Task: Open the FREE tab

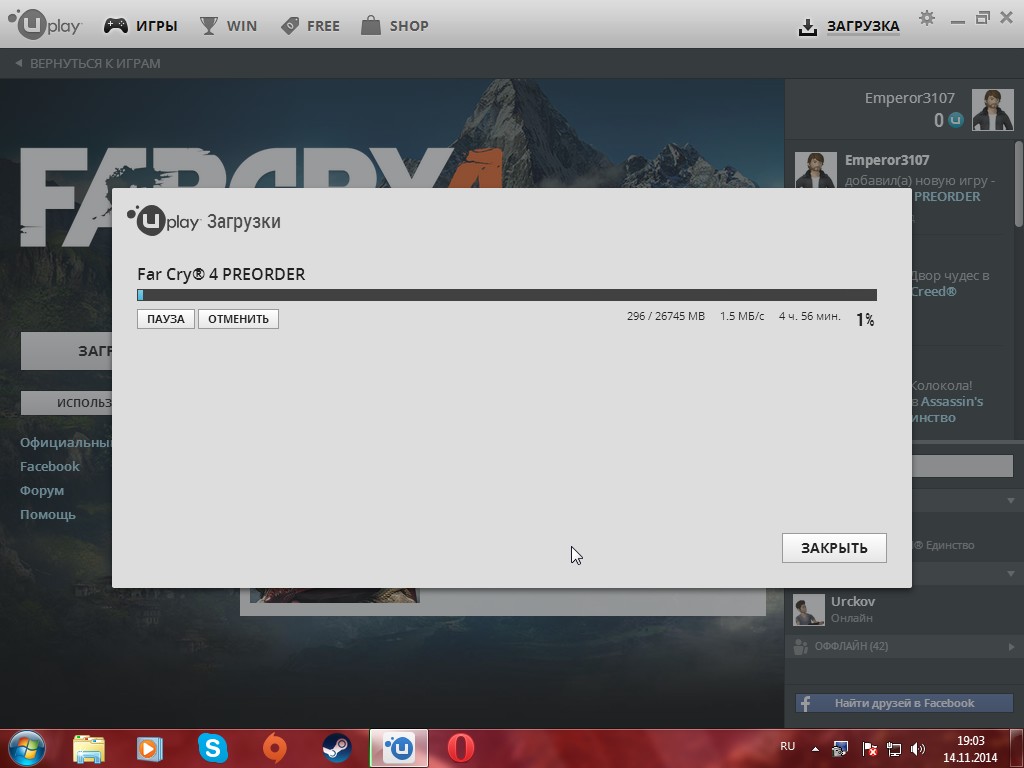Action: (x=323, y=26)
